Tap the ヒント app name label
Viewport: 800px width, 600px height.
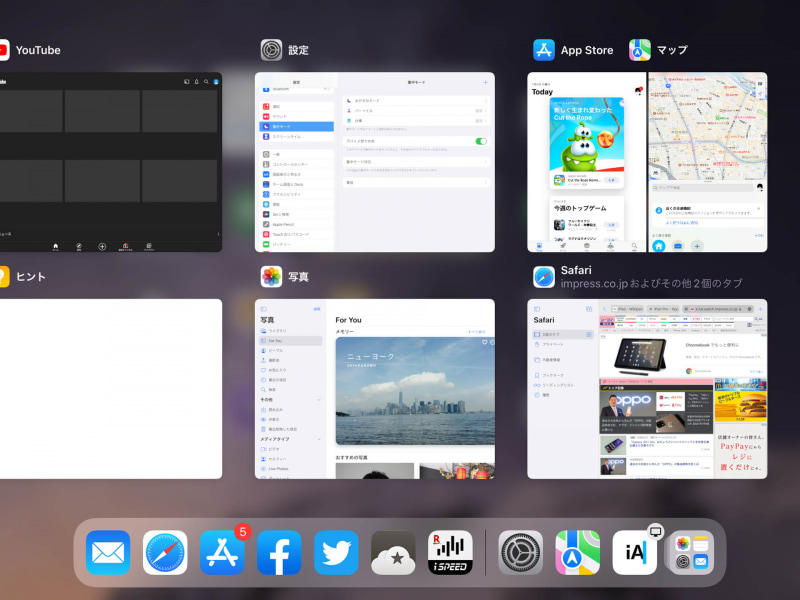click(x=31, y=277)
